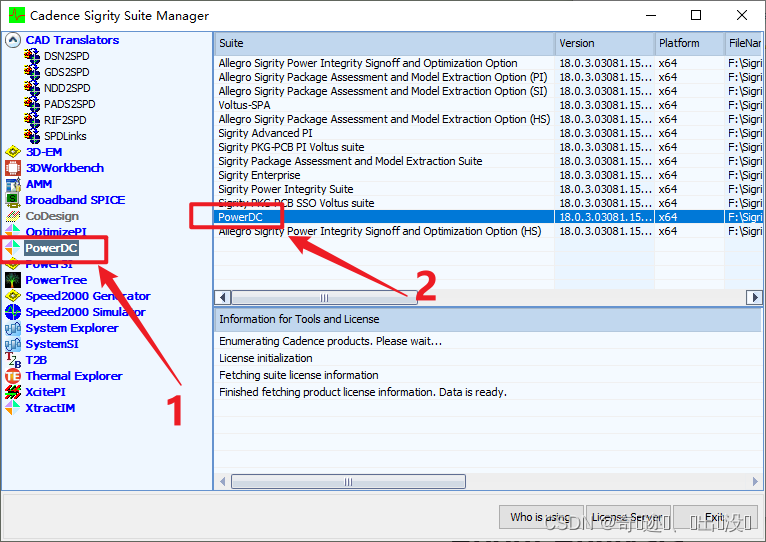Select Sigrity Package Assessment and Model Extraction Suite
766x542 pixels.
487,161
